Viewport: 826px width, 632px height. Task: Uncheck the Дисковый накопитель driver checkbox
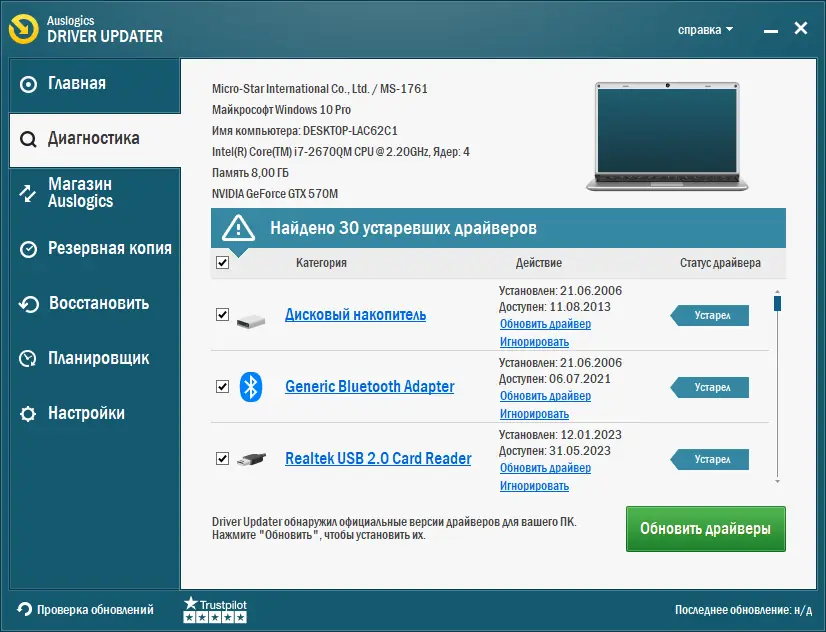tap(222, 315)
